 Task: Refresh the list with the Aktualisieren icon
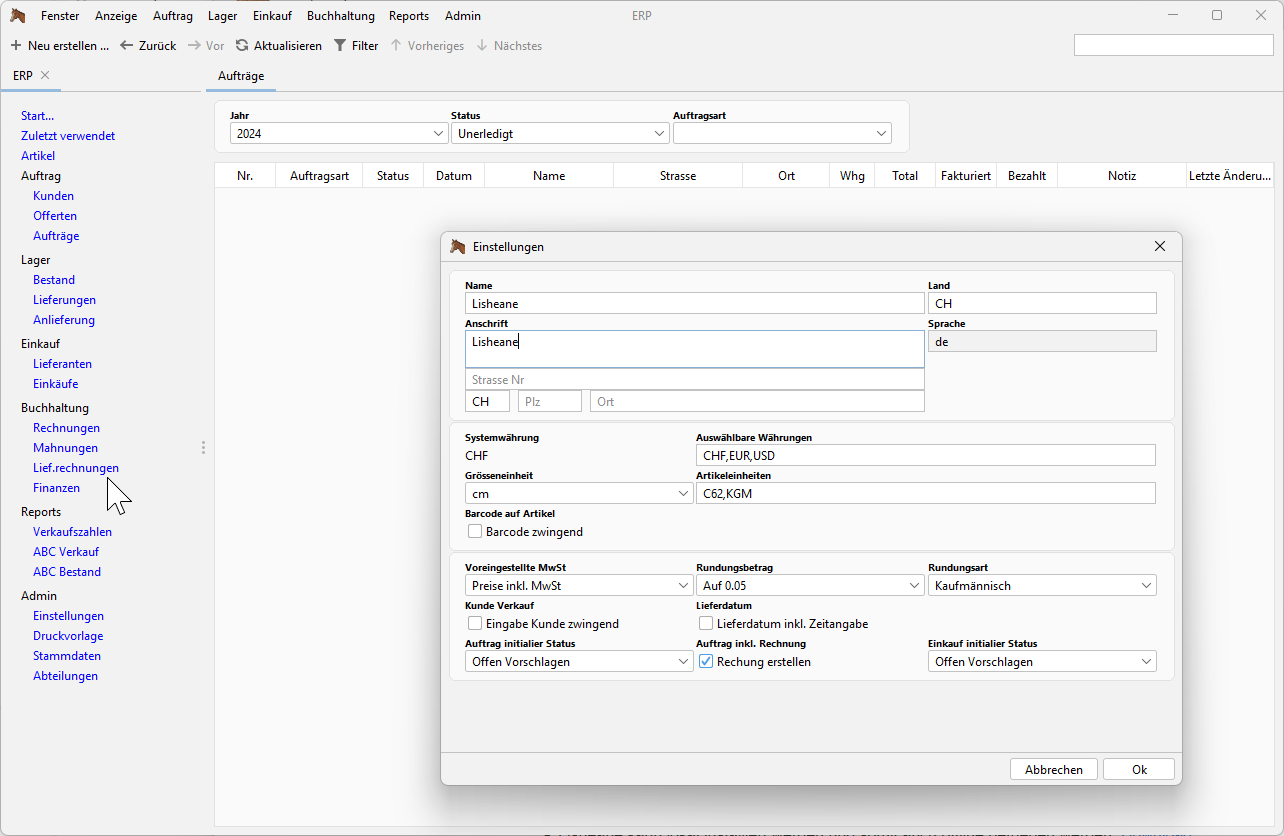point(242,46)
